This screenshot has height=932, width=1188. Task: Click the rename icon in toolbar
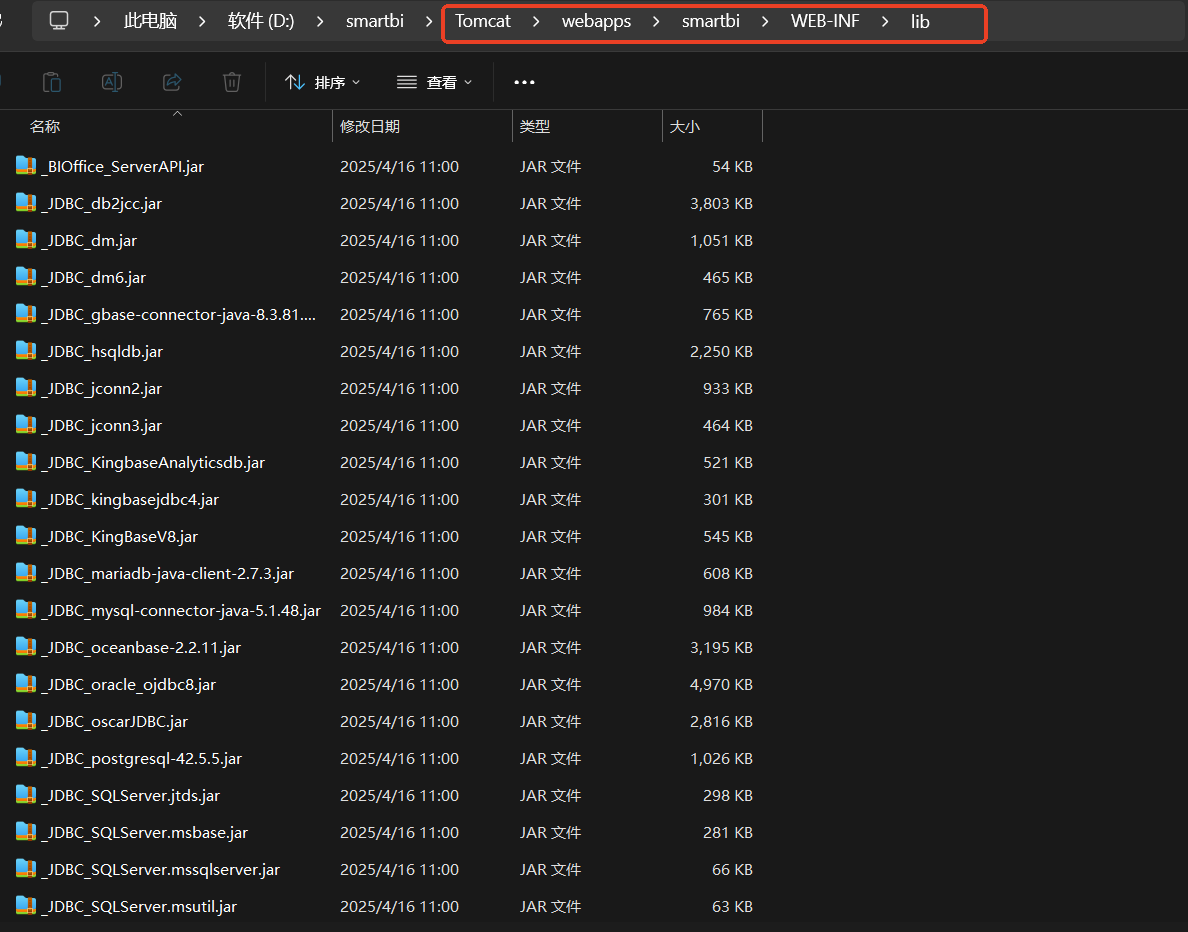pos(112,82)
